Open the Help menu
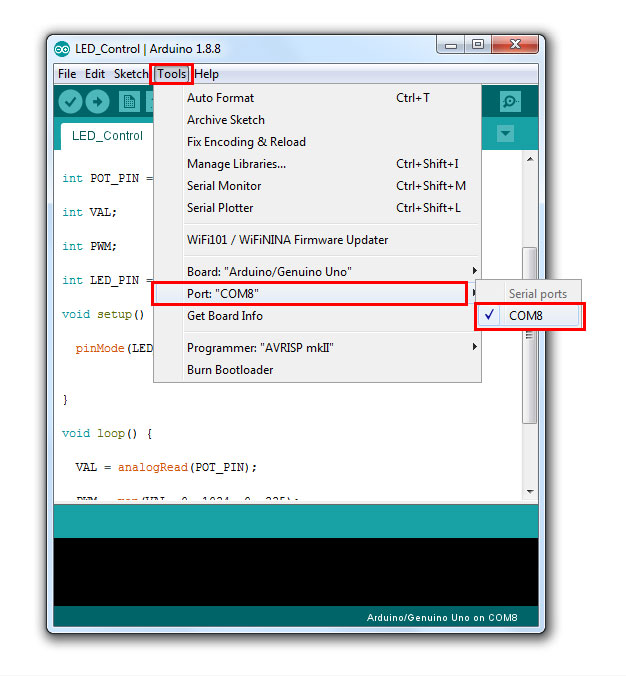 [206, 74]
